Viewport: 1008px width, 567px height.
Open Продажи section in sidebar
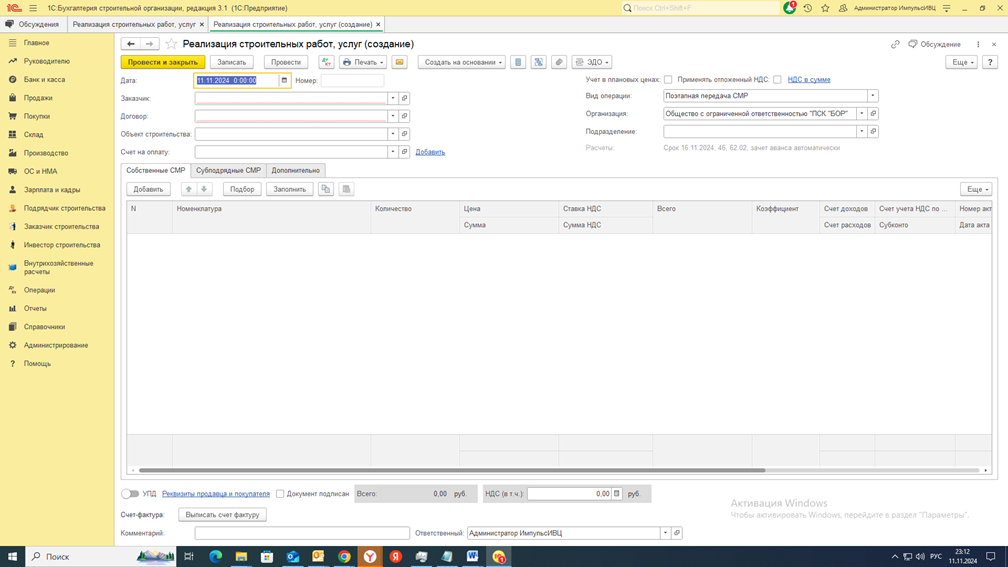tap(38, 98)
